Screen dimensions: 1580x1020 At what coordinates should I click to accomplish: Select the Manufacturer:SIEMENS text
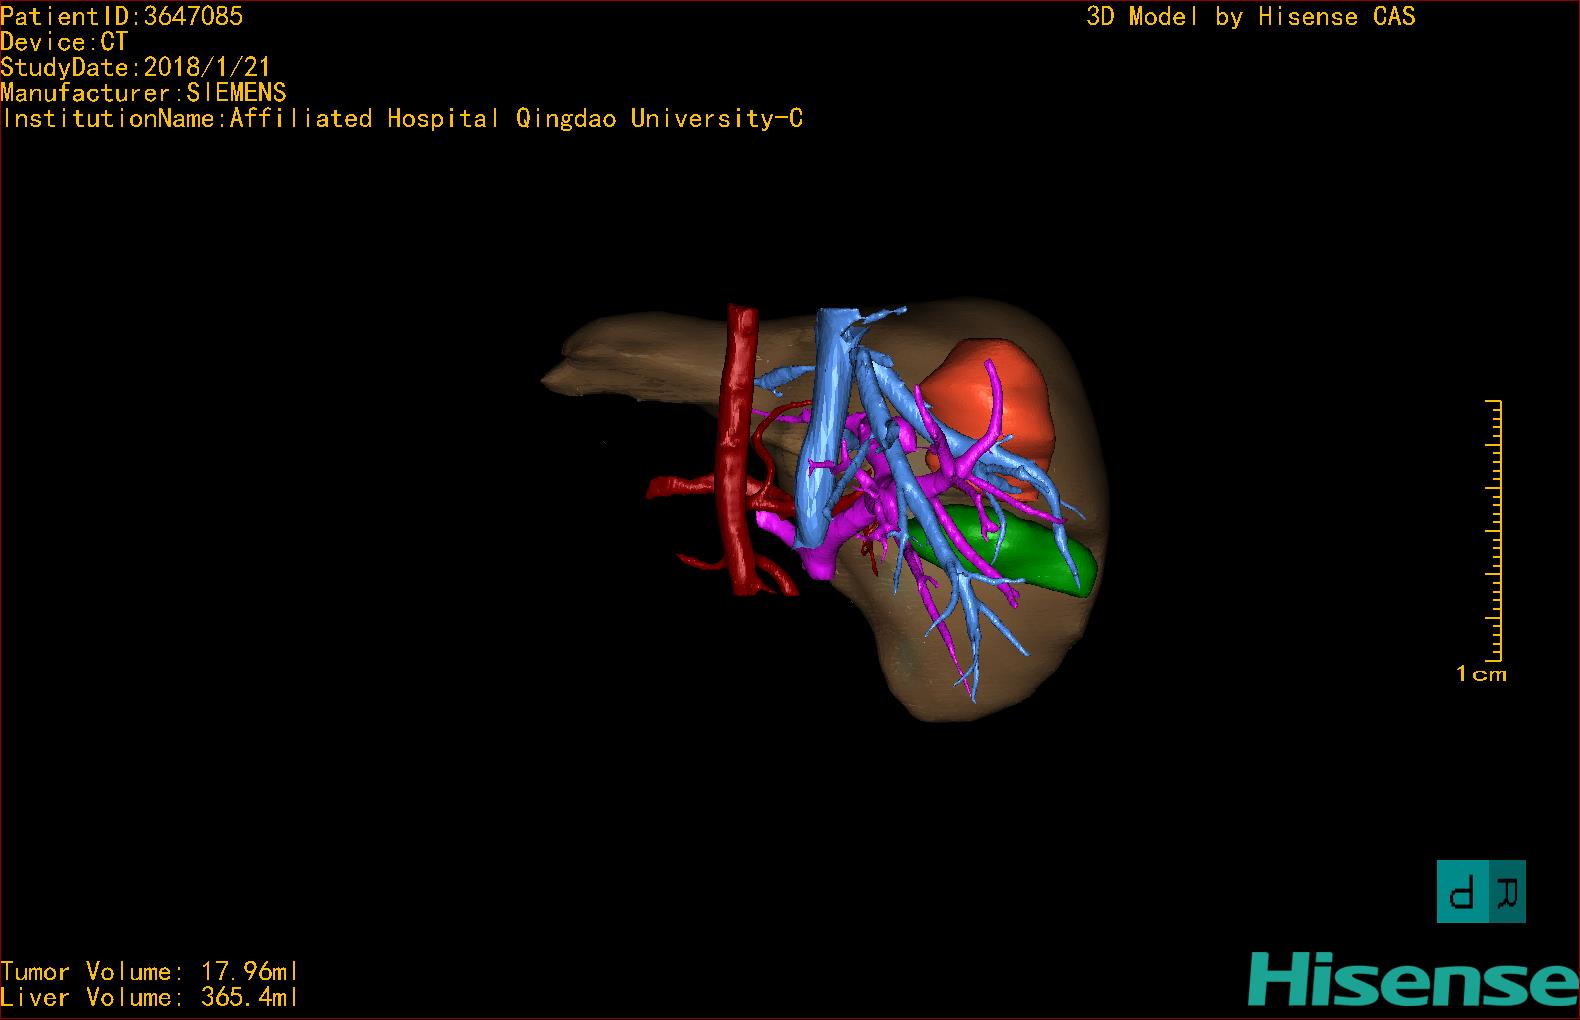pyautogui.click(x=144, y=93)
